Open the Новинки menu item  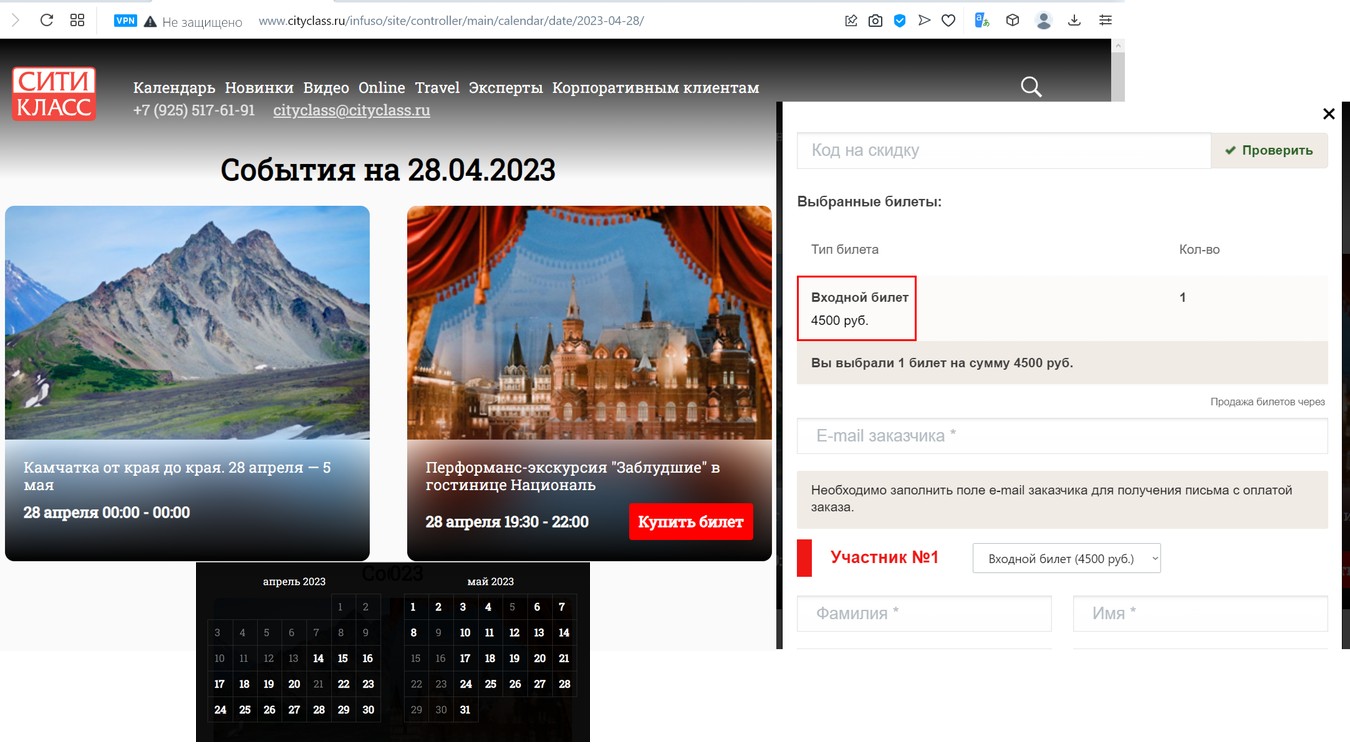click(259, 88)
